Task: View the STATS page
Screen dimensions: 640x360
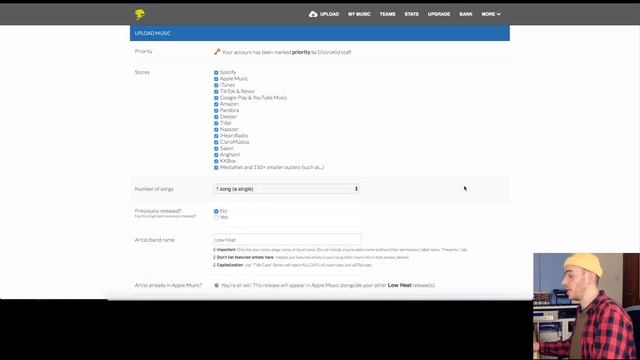Action: tap(411, 14)
